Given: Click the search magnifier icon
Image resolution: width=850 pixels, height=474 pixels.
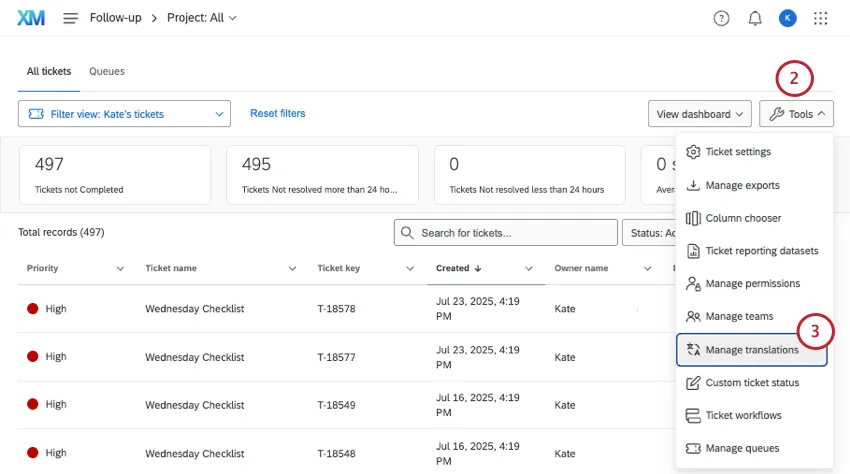Looking at the screenshot, I should point(407,233).
